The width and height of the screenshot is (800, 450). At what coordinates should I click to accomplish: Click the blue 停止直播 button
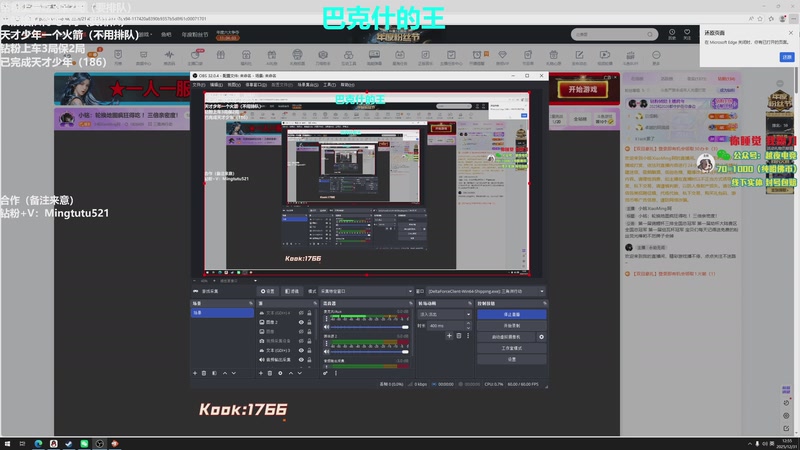(511, 314)
